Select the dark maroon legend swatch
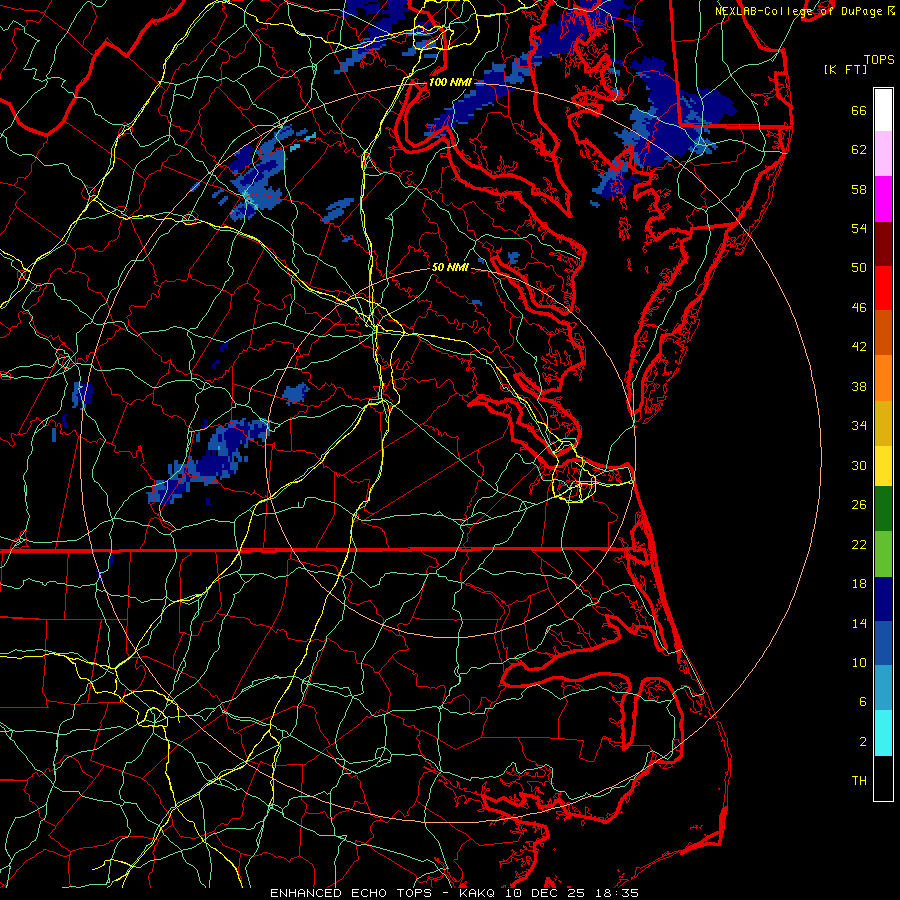Viewport: 900px width, 900px height. 883,243
